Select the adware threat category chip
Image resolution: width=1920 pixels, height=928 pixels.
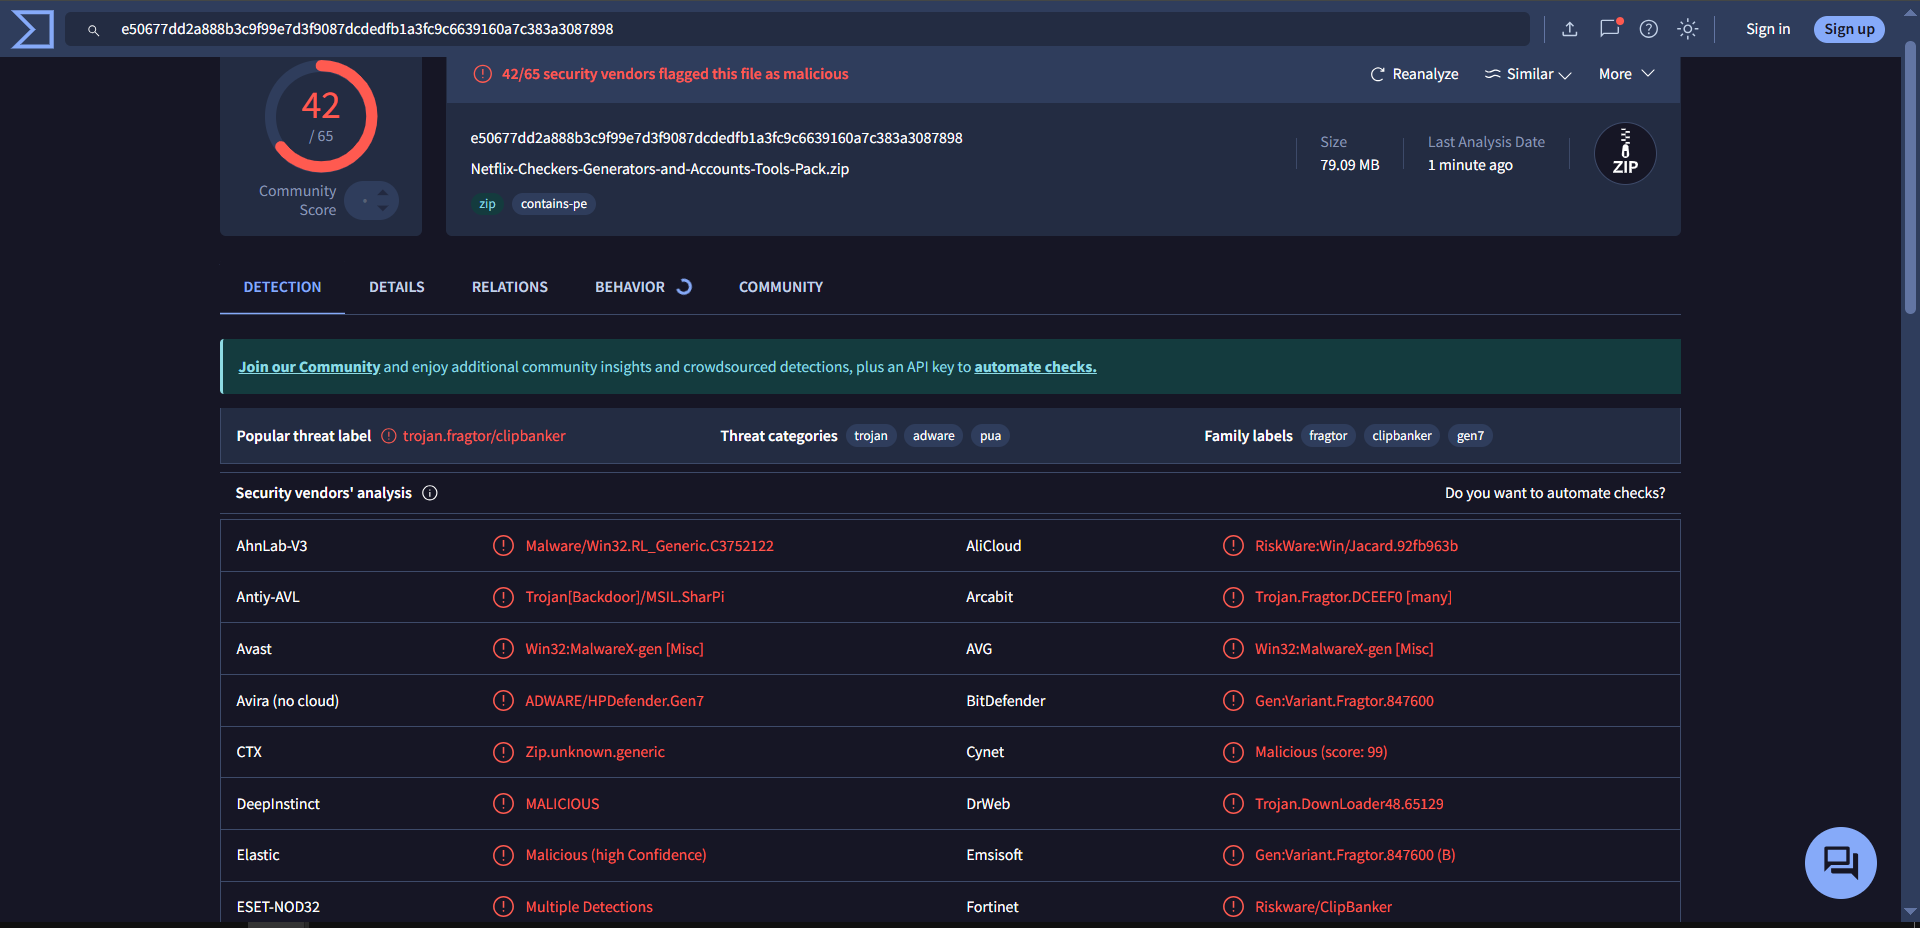(x=934, y=436)
